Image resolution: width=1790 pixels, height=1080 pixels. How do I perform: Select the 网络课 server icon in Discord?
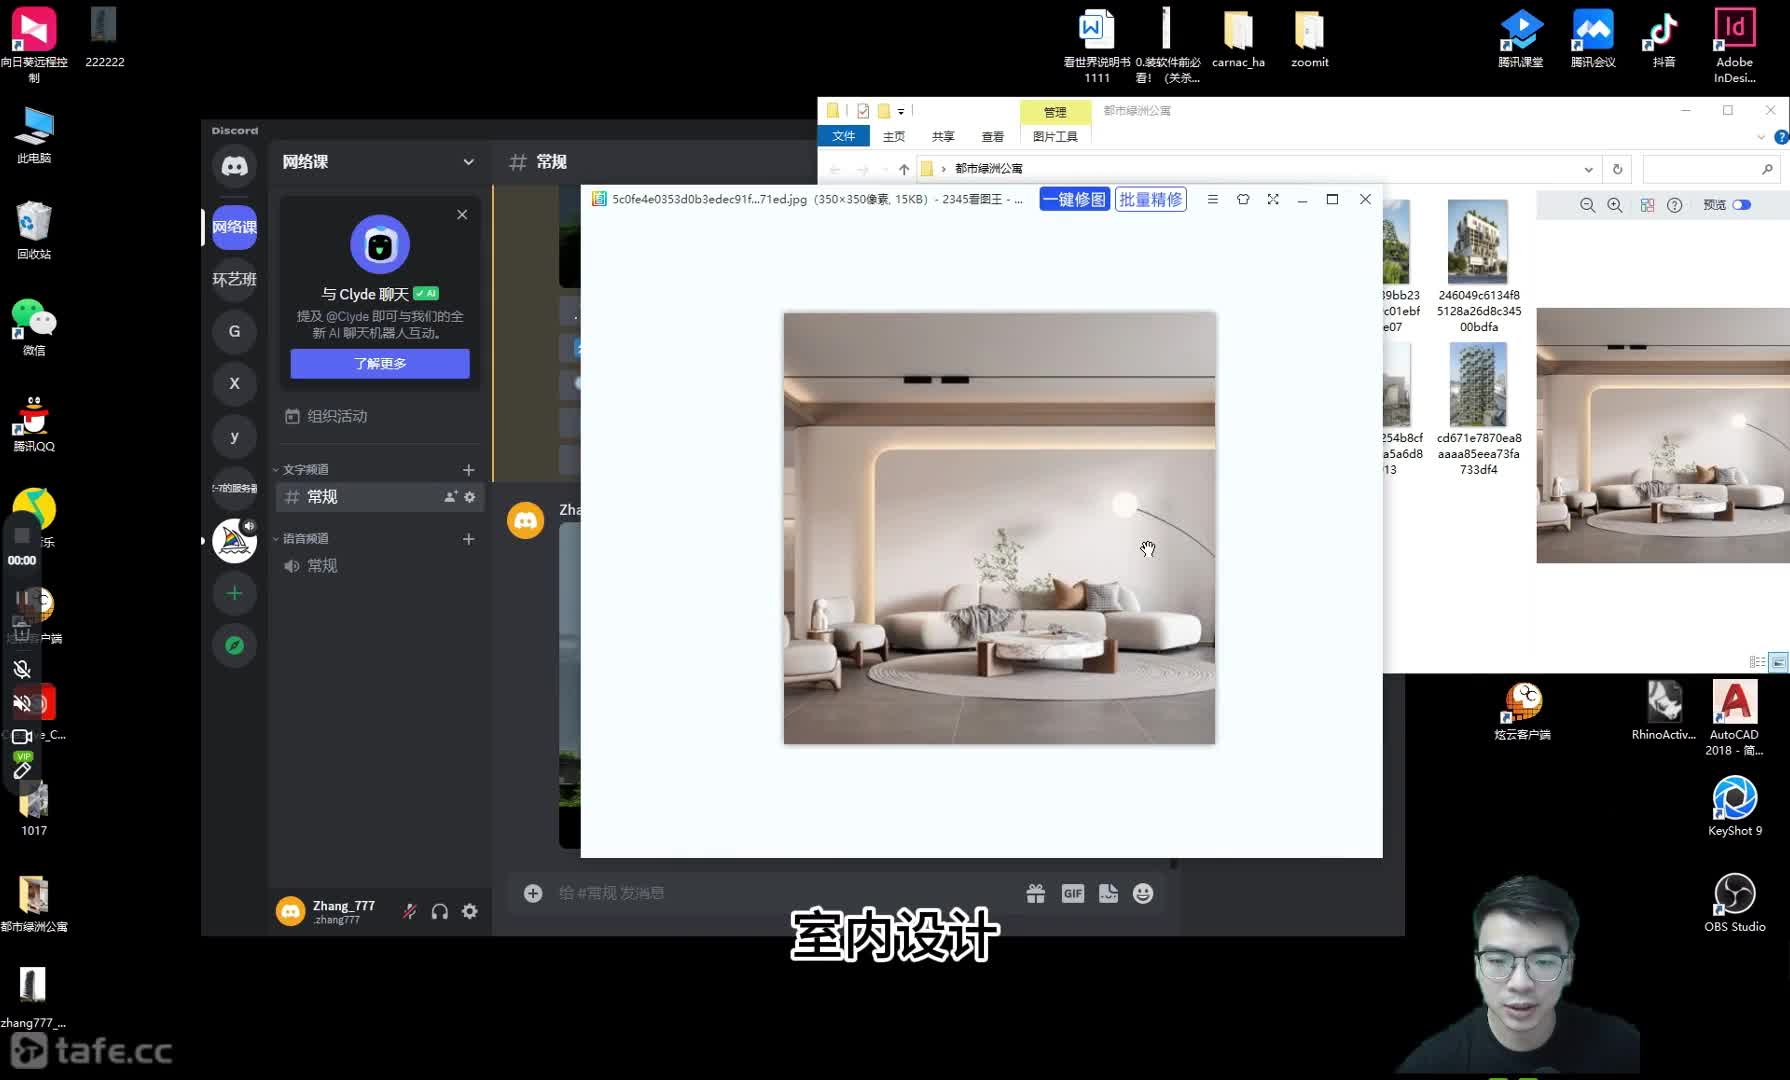coord(234,227)
